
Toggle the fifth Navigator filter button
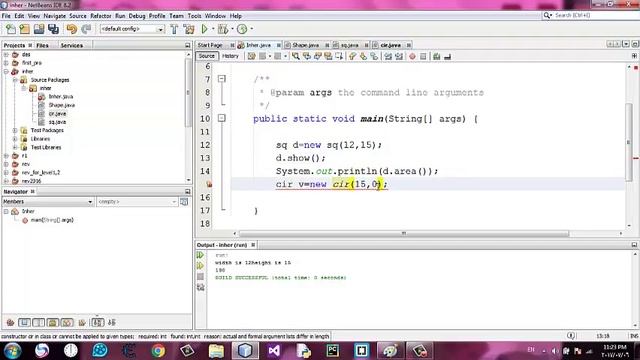67,322
